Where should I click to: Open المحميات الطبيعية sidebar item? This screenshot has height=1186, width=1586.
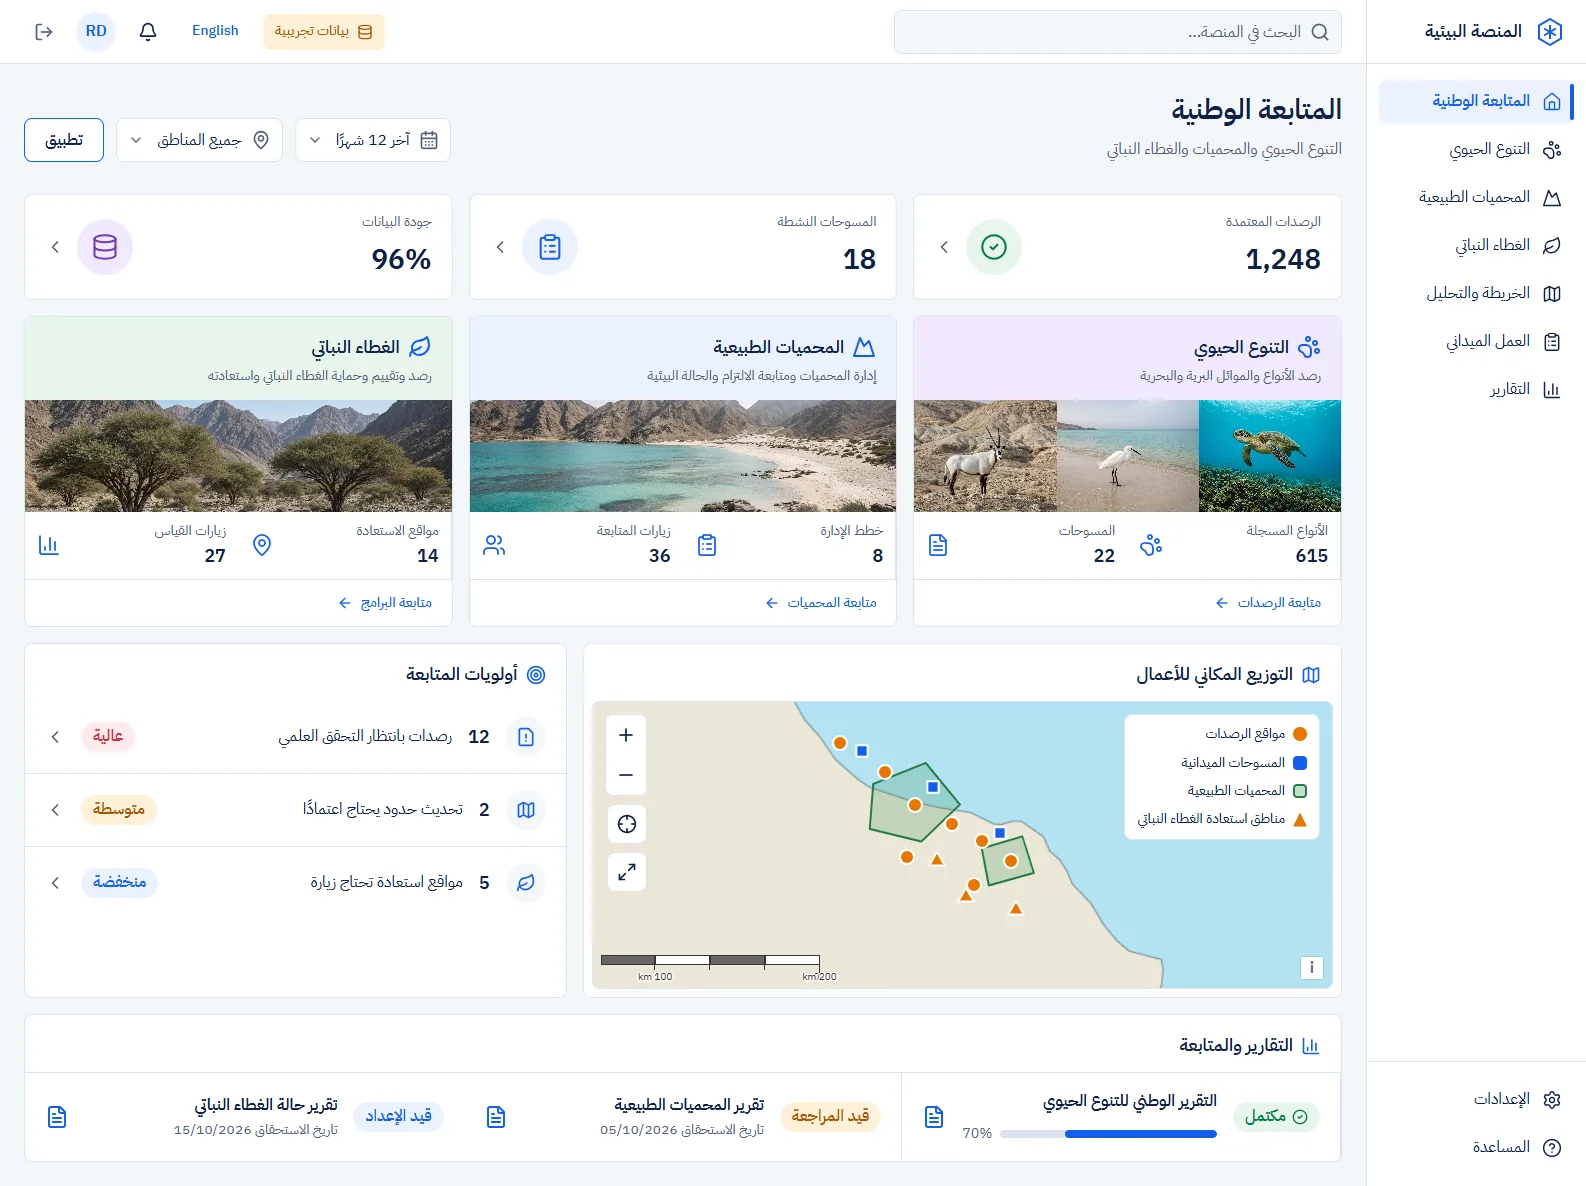click(1476, 197)
